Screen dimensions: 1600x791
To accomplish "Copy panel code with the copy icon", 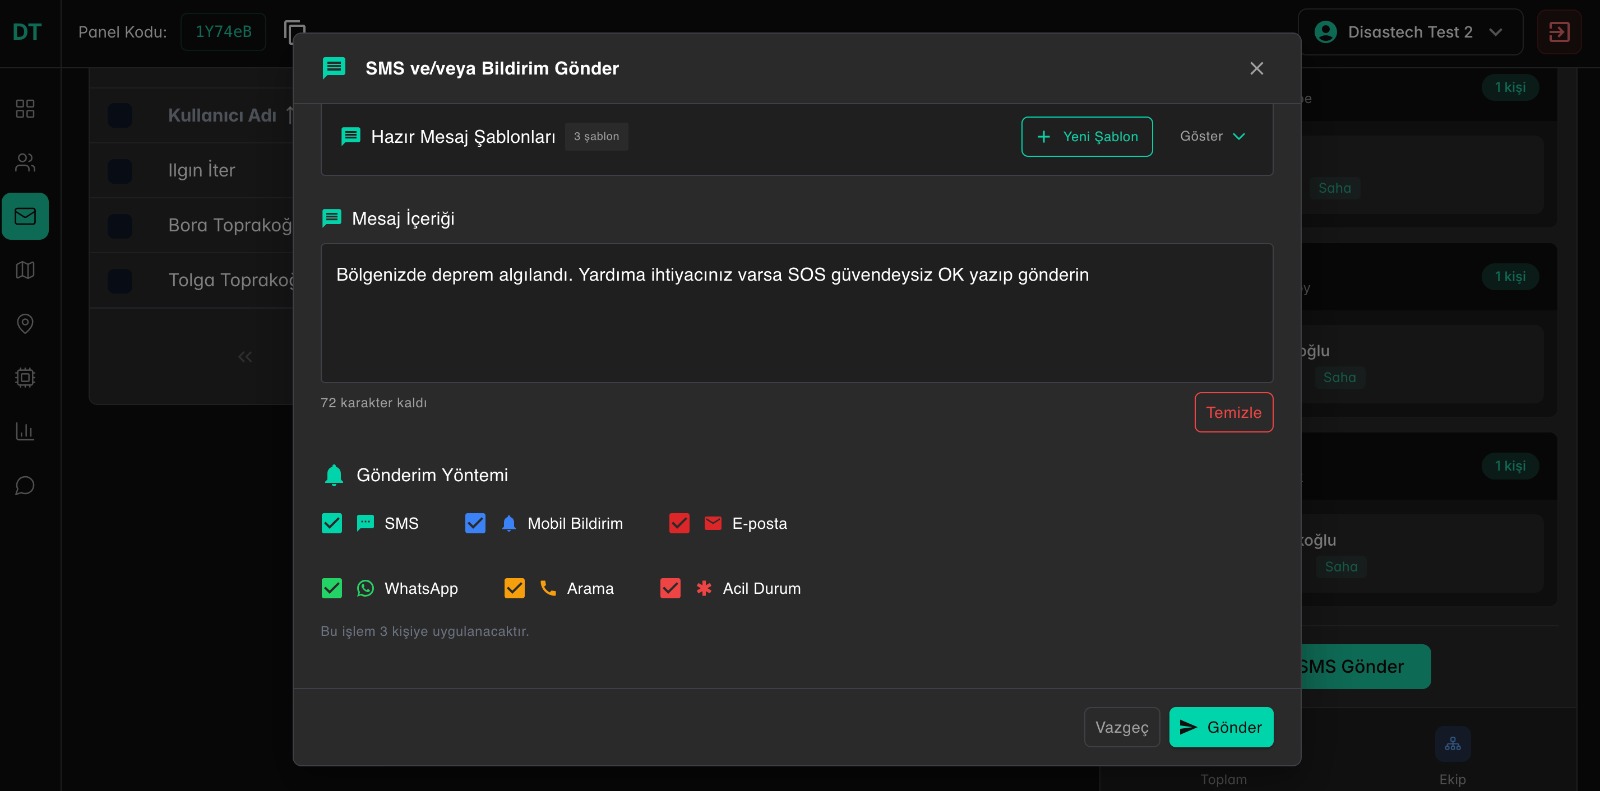I will (x=293, y=32).
